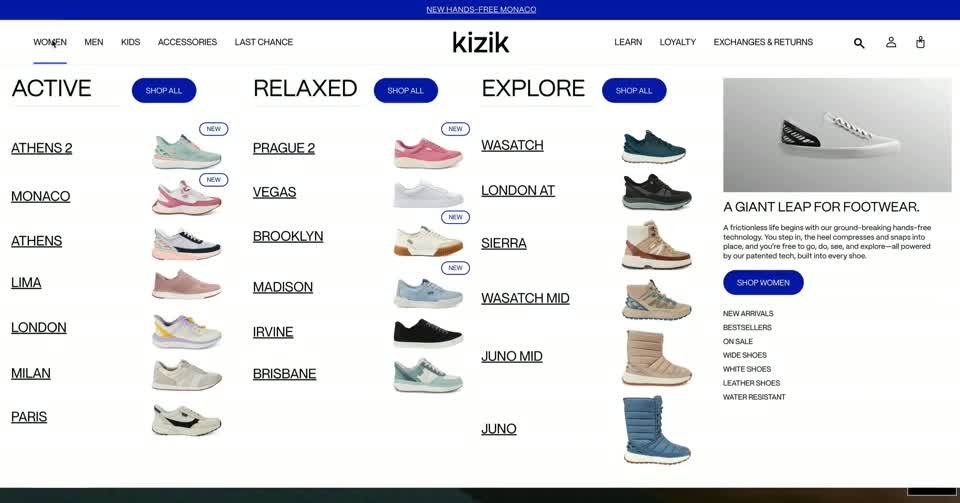Open White Shoes quick link
960x503 pixels.
coord(747,369)
